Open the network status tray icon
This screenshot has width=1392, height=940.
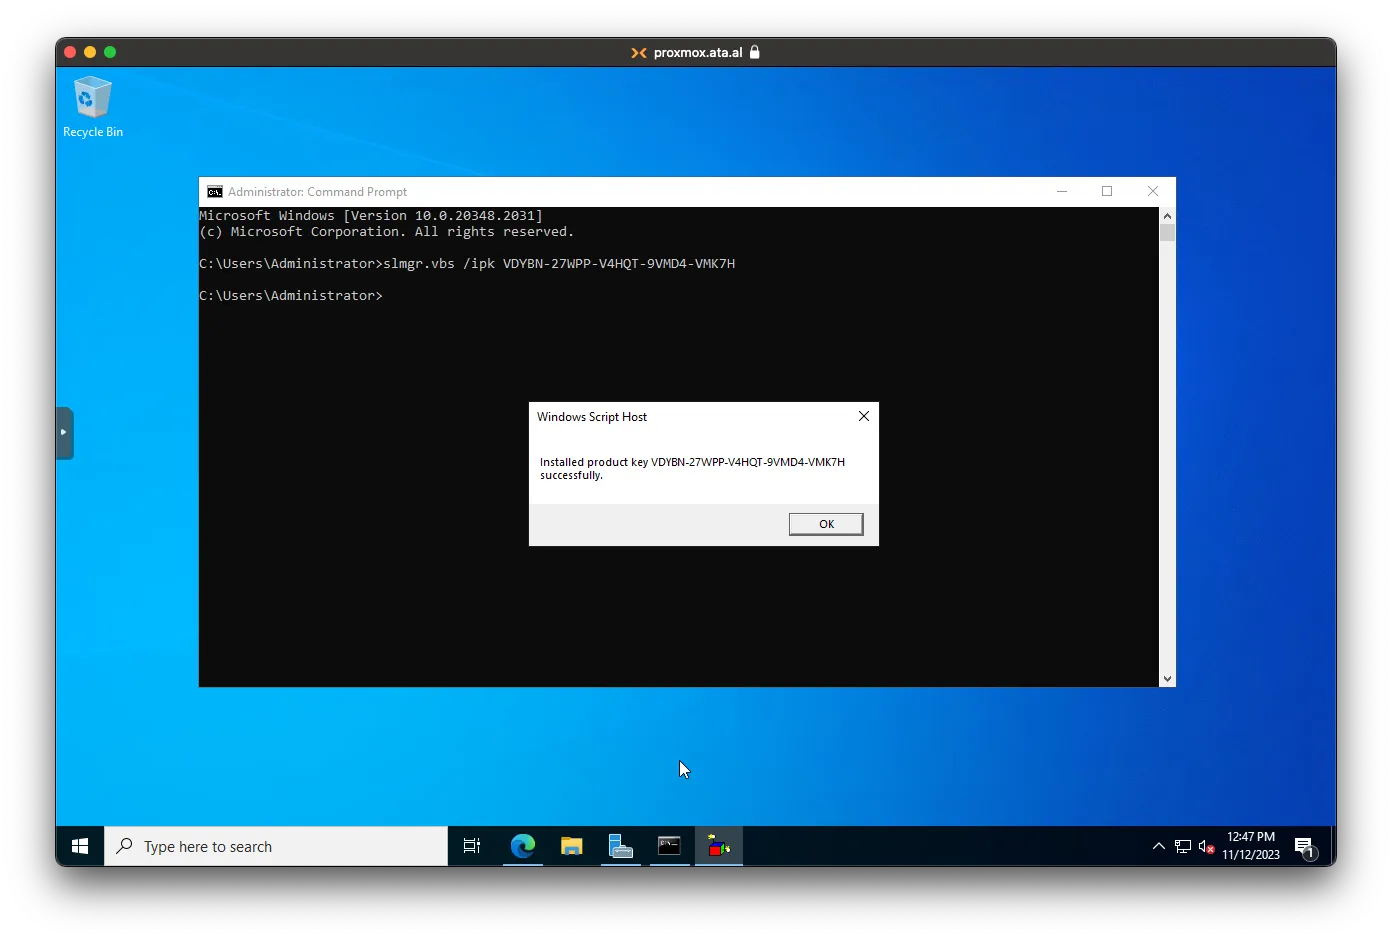tap(1183, 846)
